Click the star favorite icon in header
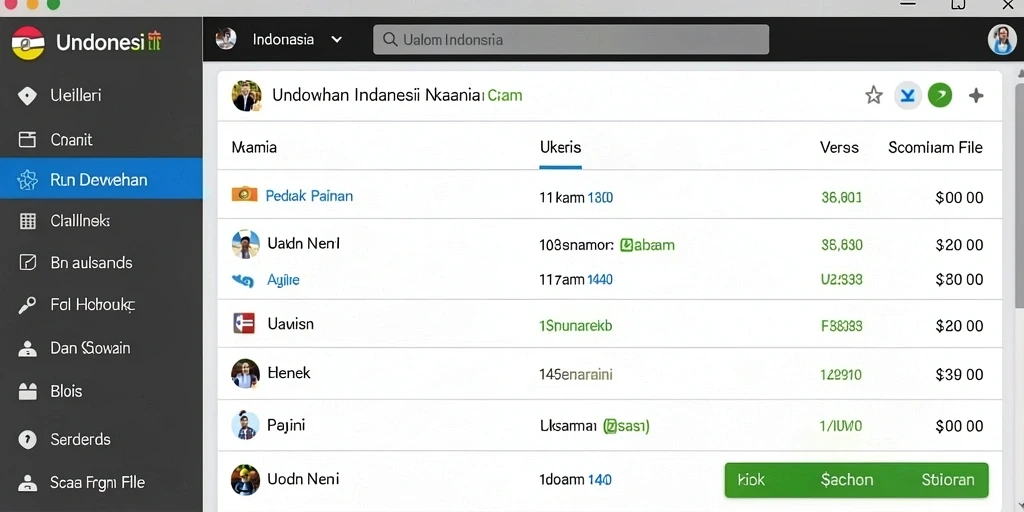Image resolution: width=1024 pixels, height=512 pixels. [873, 96]
